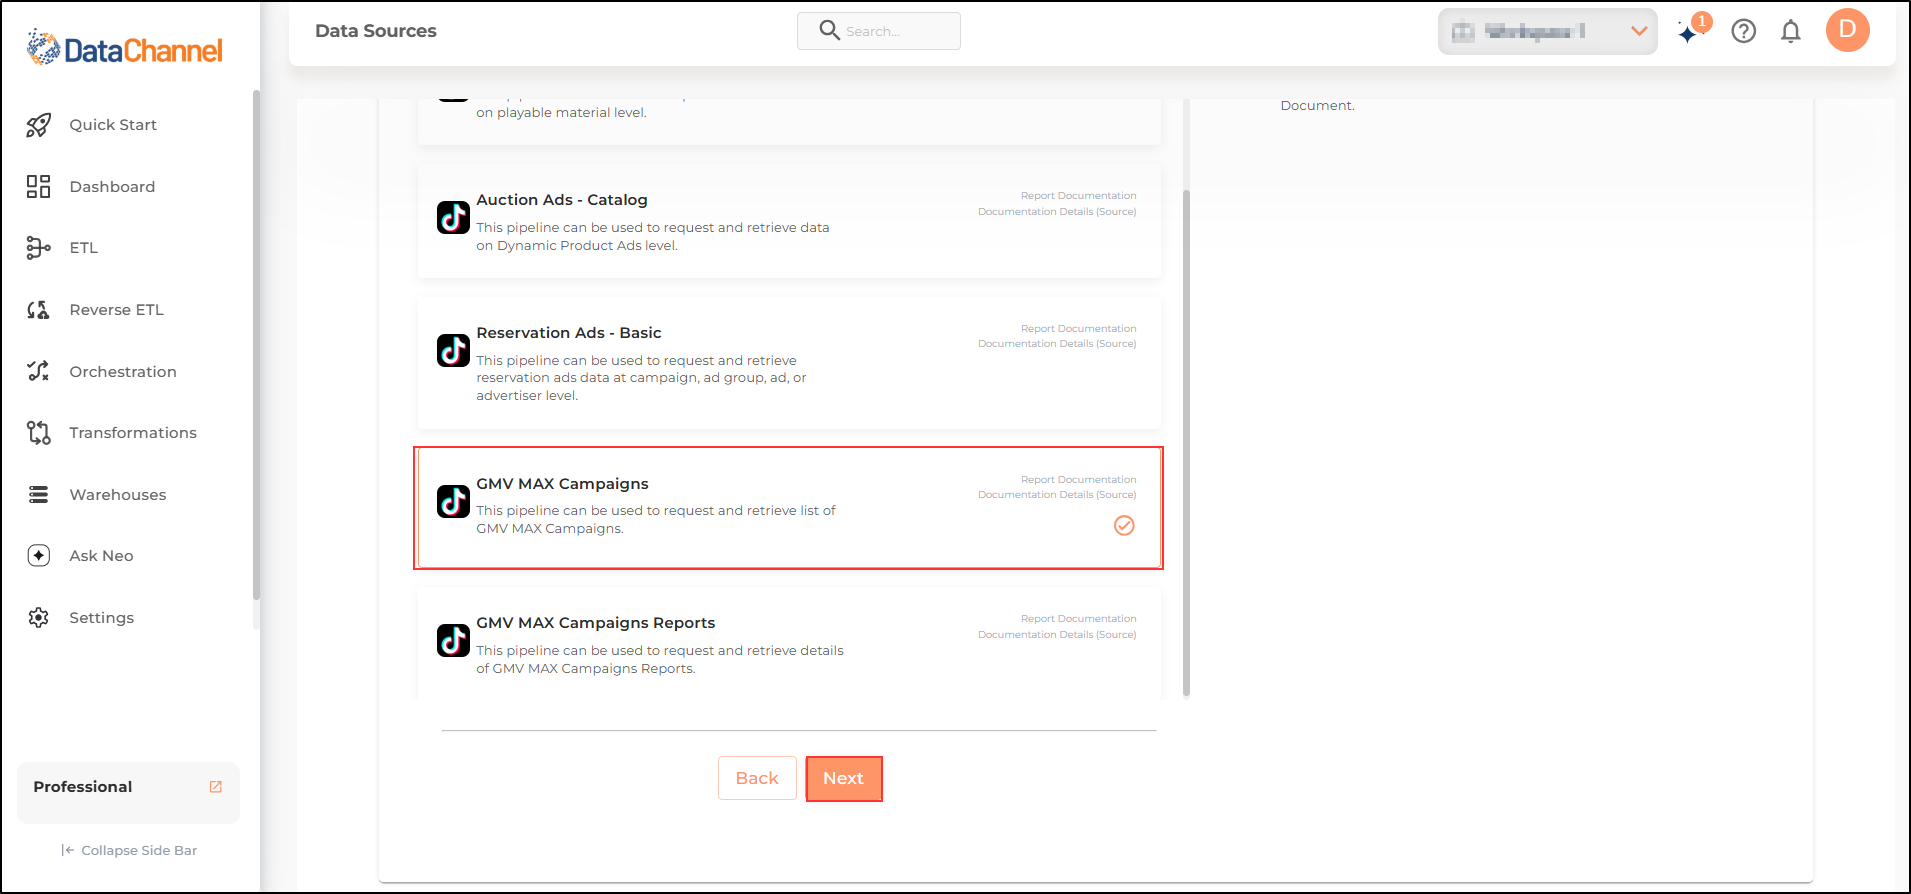Open Ask Neo sparkle icon
Screen dimensions: 1911x894
point(38,556)
